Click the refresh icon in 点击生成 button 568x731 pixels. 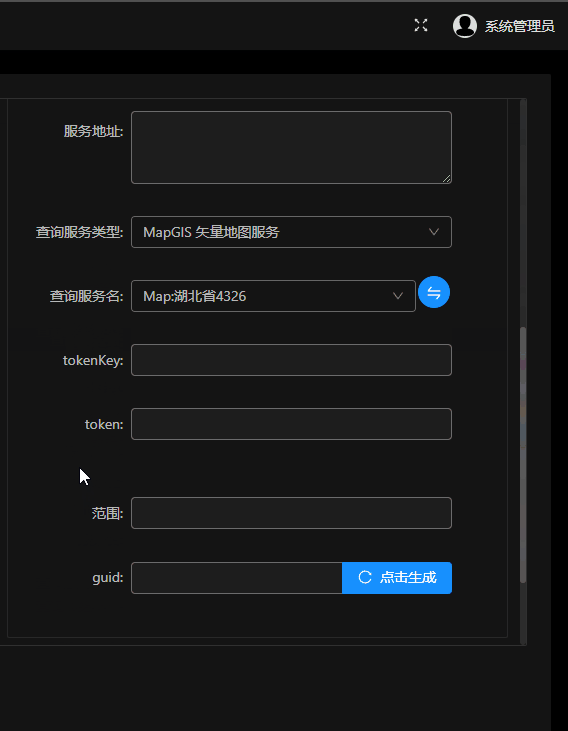(365, 577)
